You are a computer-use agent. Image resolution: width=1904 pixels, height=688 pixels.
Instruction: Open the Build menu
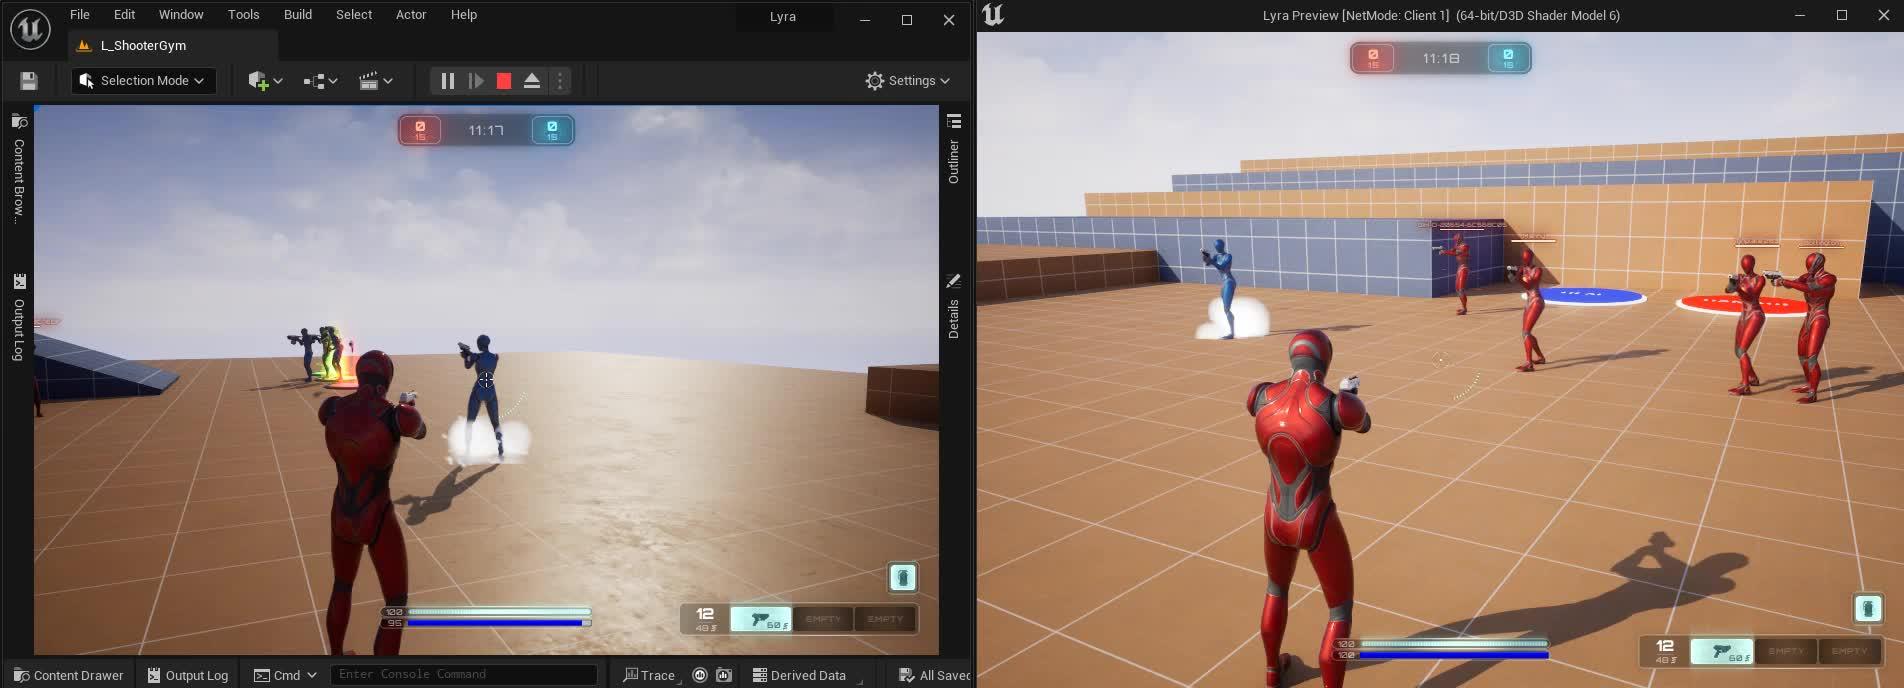[298, 15]
